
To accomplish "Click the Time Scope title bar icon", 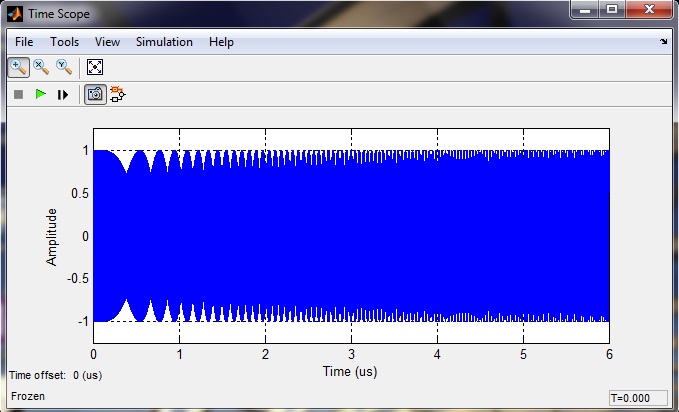I will tap(16, 13).
